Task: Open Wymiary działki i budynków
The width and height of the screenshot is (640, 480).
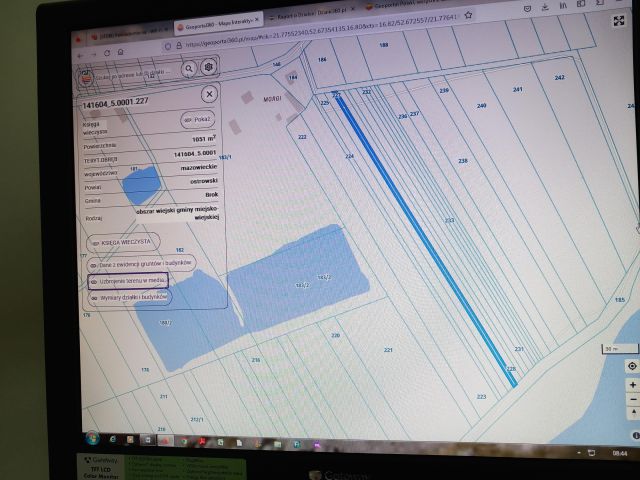Action: coord(130,298)
